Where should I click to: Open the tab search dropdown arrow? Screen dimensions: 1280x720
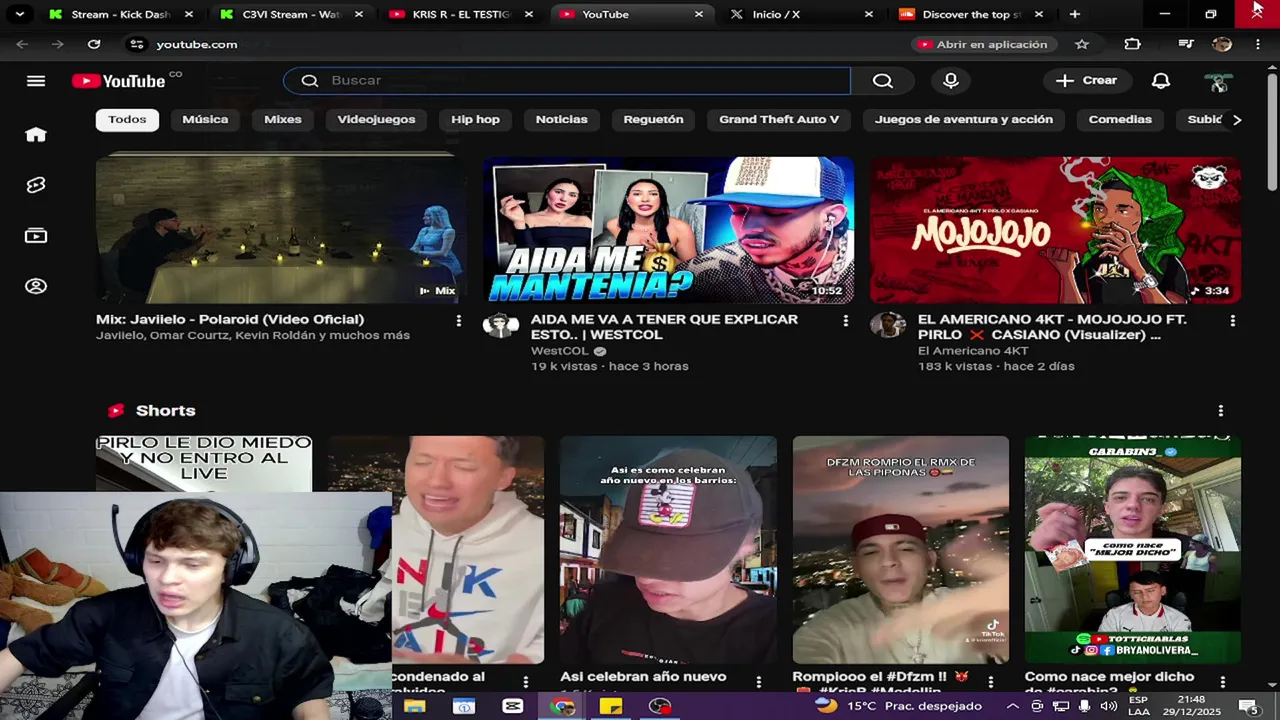tap(19, 14)
